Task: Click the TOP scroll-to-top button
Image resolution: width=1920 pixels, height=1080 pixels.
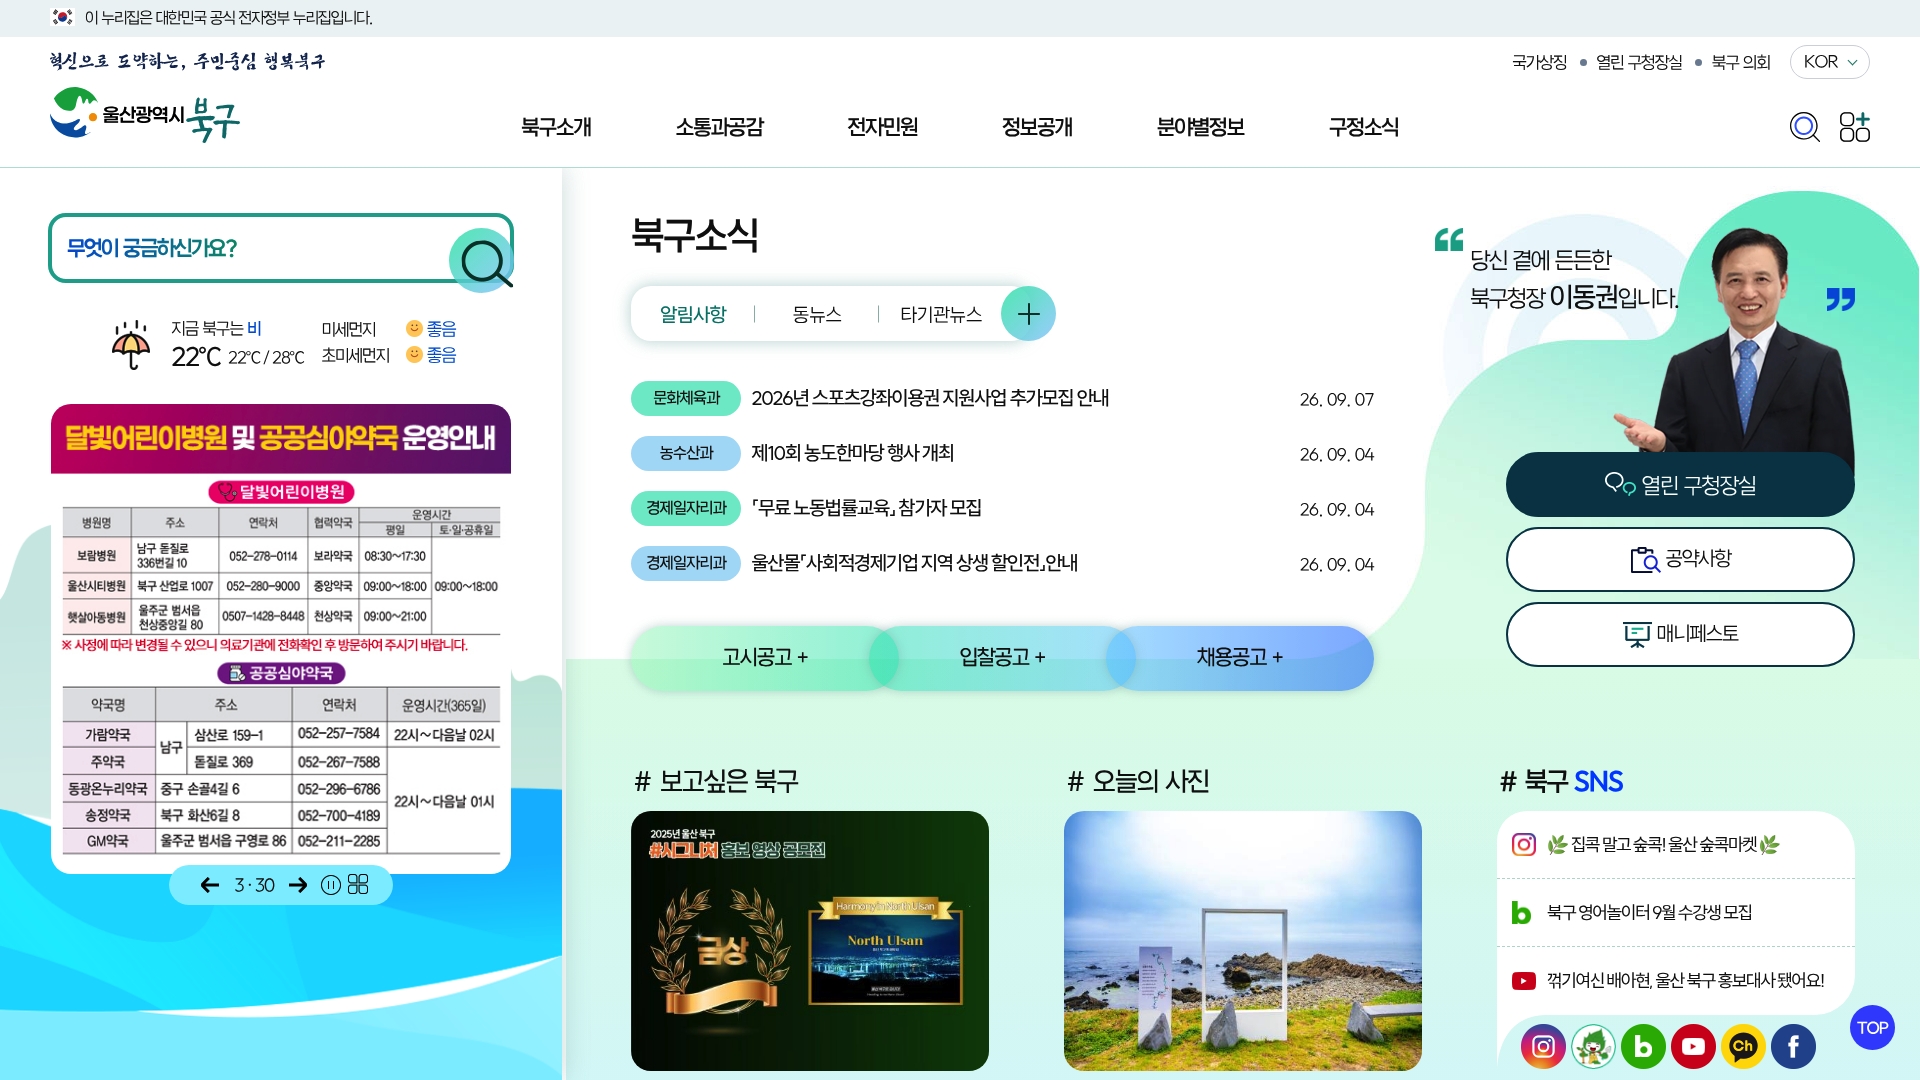Action: pyautogui.click(x=1872, y=1027)
